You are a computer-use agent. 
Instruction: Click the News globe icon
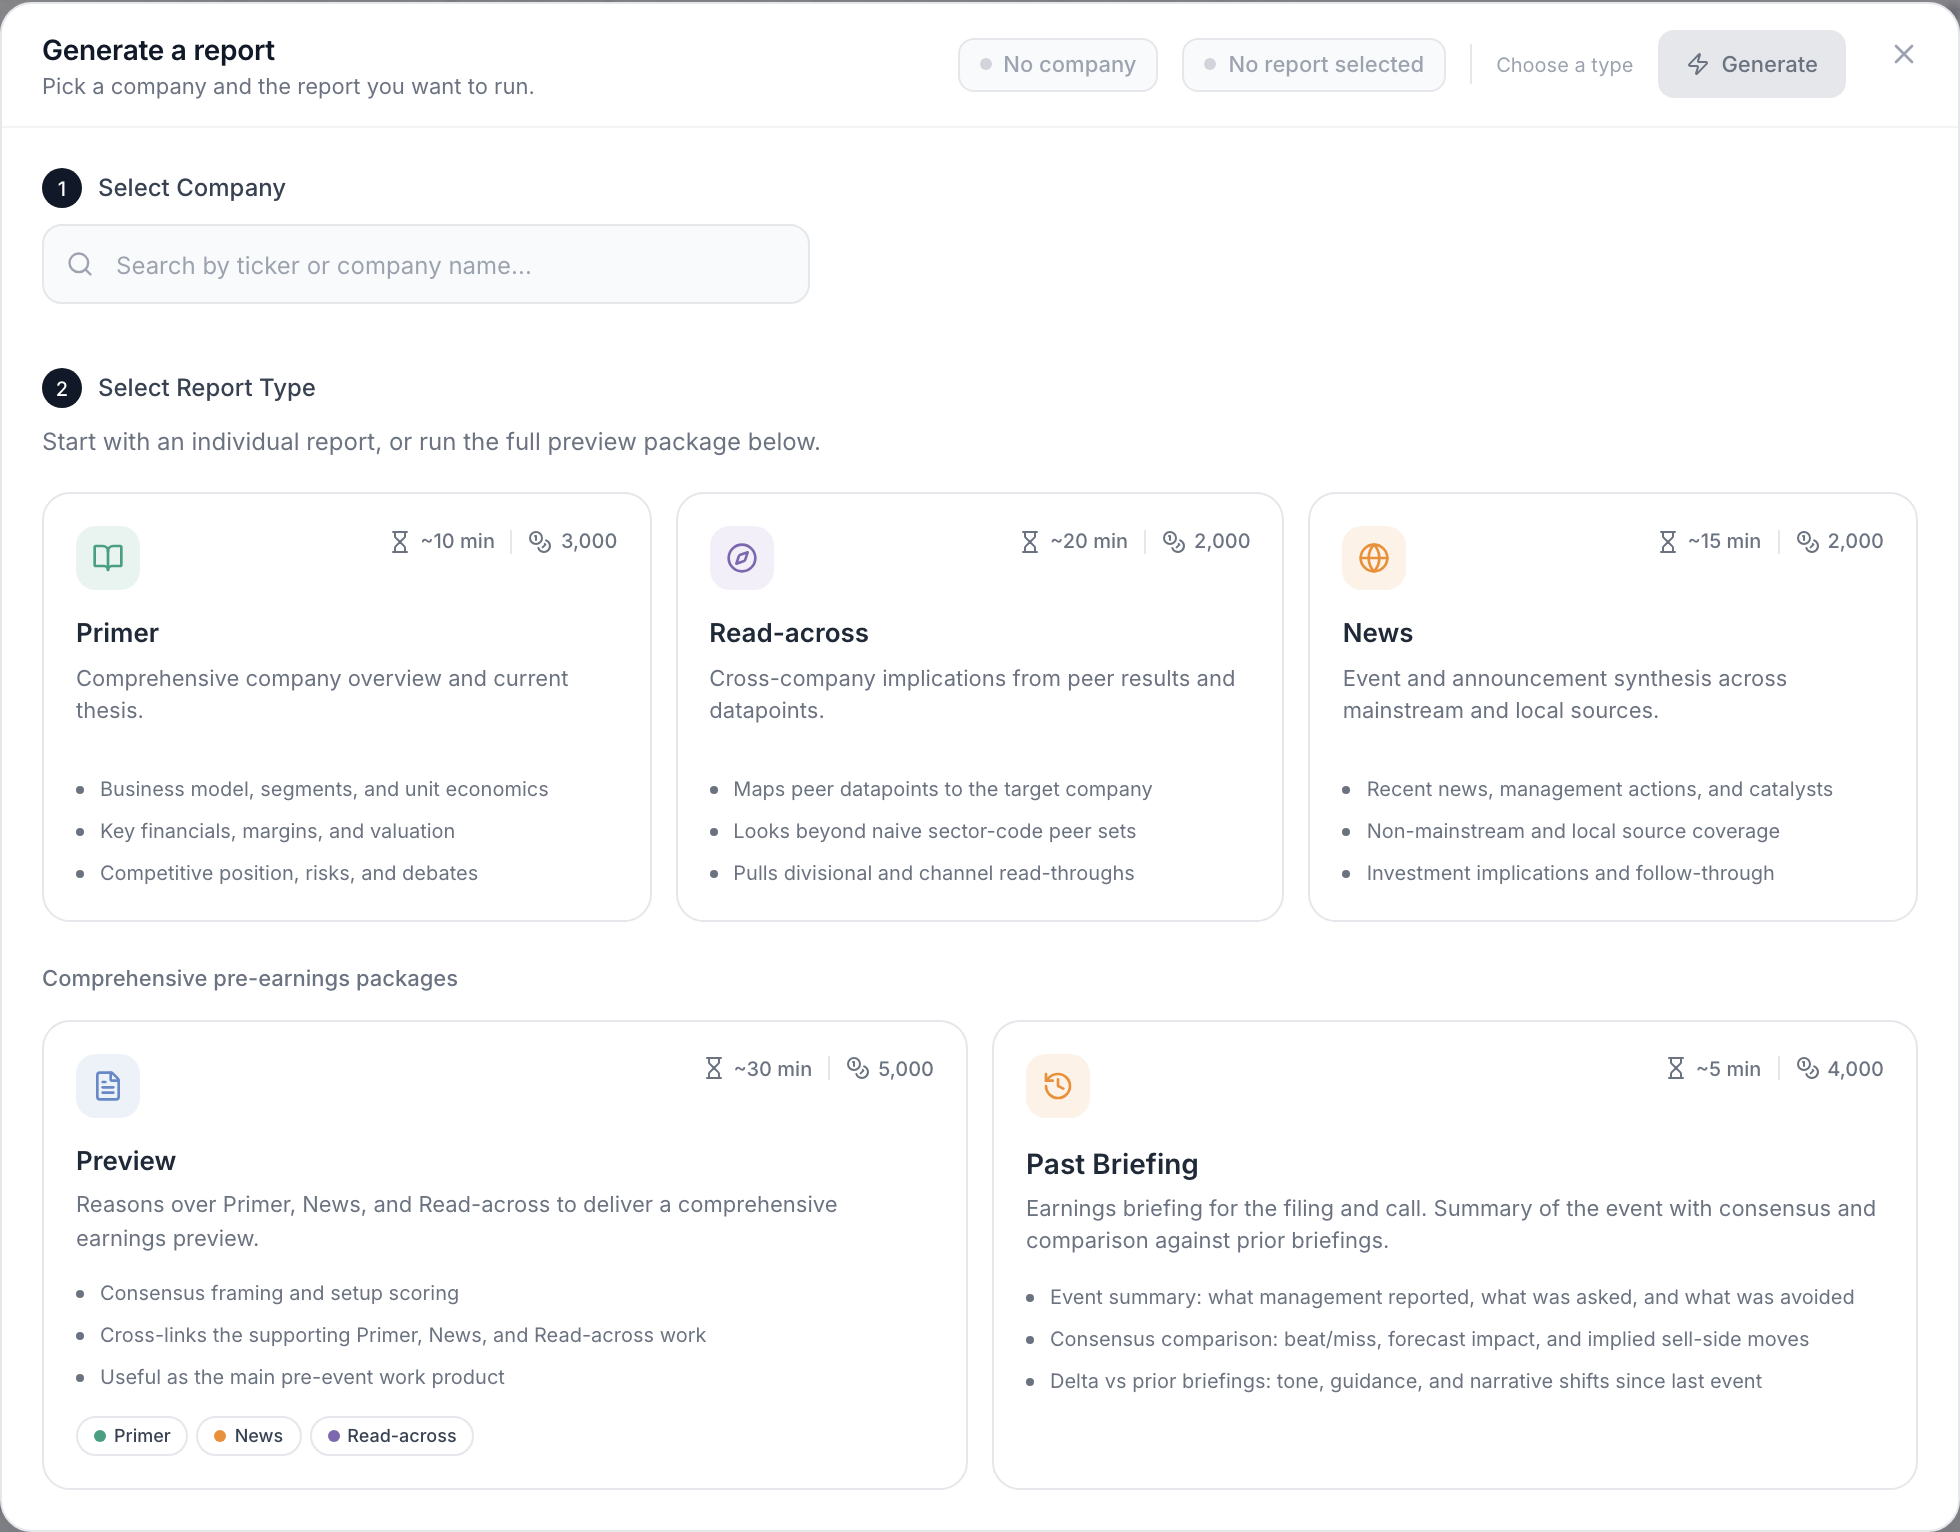[1374, 558]
